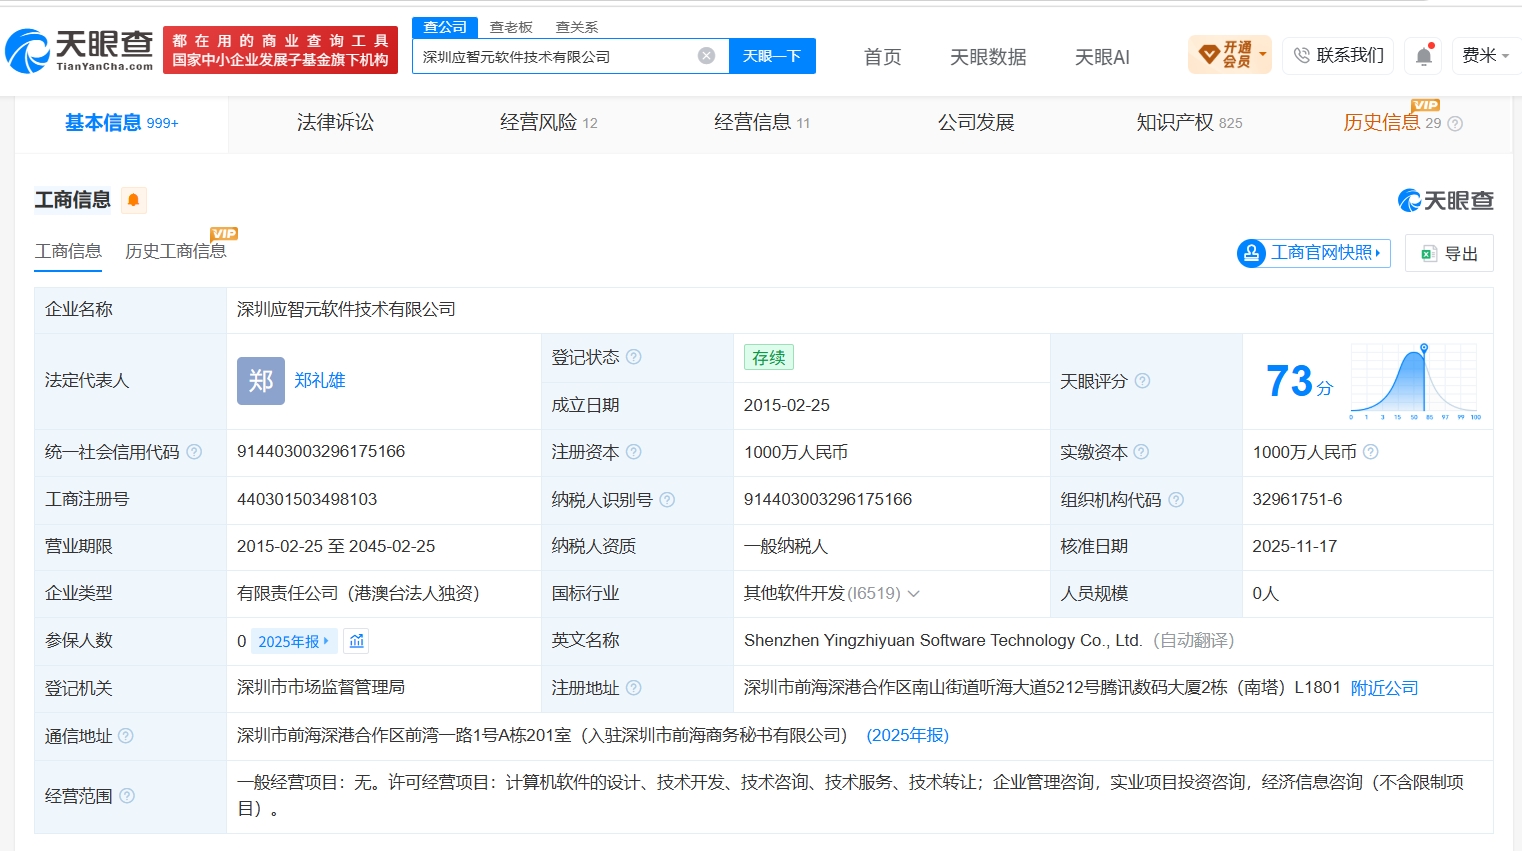Open the TianYanCha logo homepage

point(80,50)
